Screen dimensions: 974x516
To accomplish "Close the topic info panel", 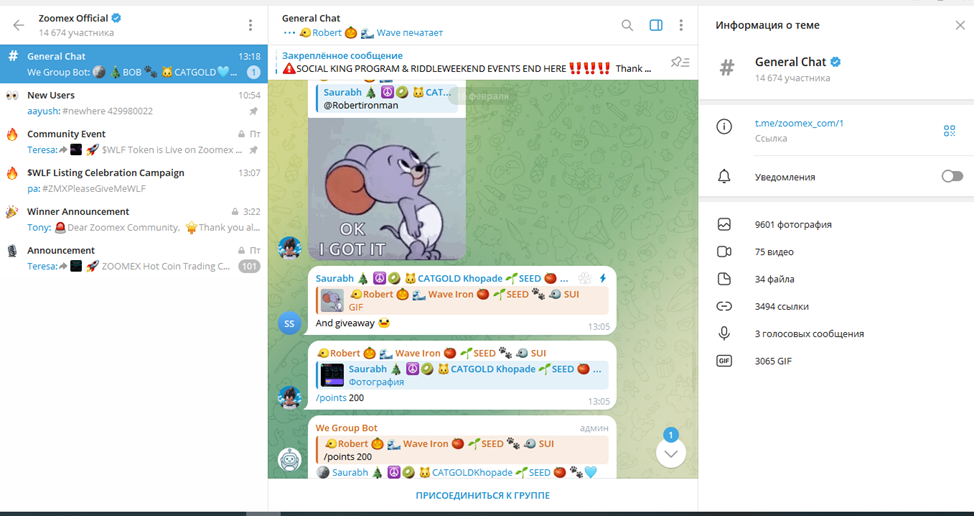I will coord(960,25).
